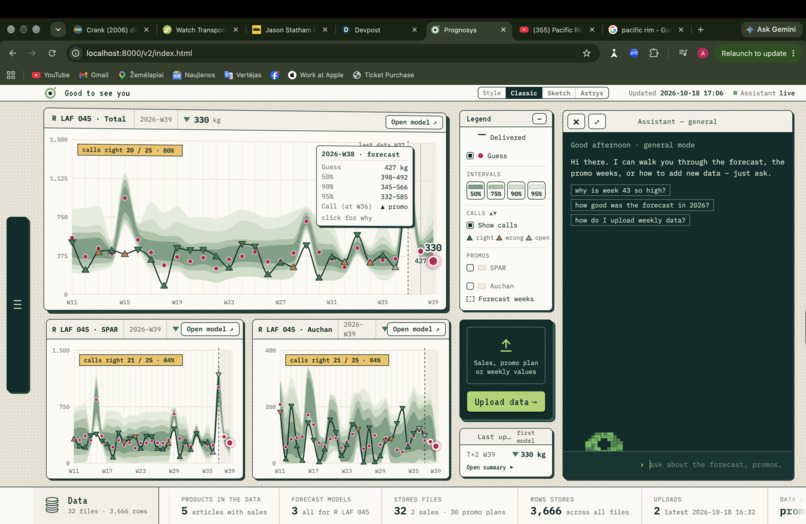Switch to the Crank (2006) tab

pyautogui.click(x=112, y=30)
